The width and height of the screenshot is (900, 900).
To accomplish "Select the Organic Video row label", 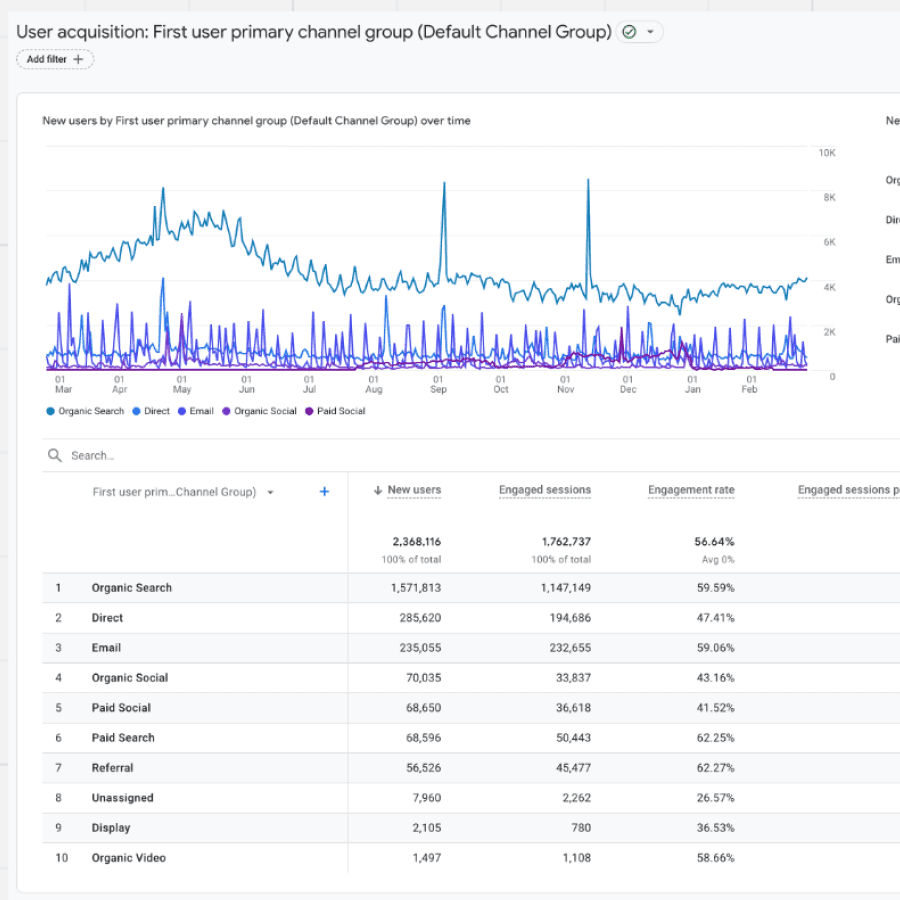I will [x=128, y=858].
